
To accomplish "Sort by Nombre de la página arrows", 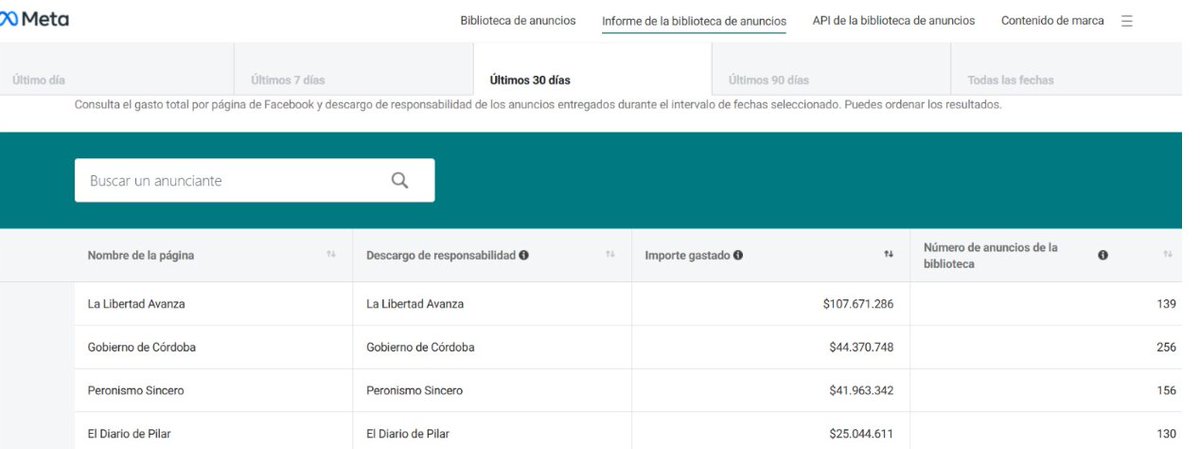I will [x=331, y=255].
